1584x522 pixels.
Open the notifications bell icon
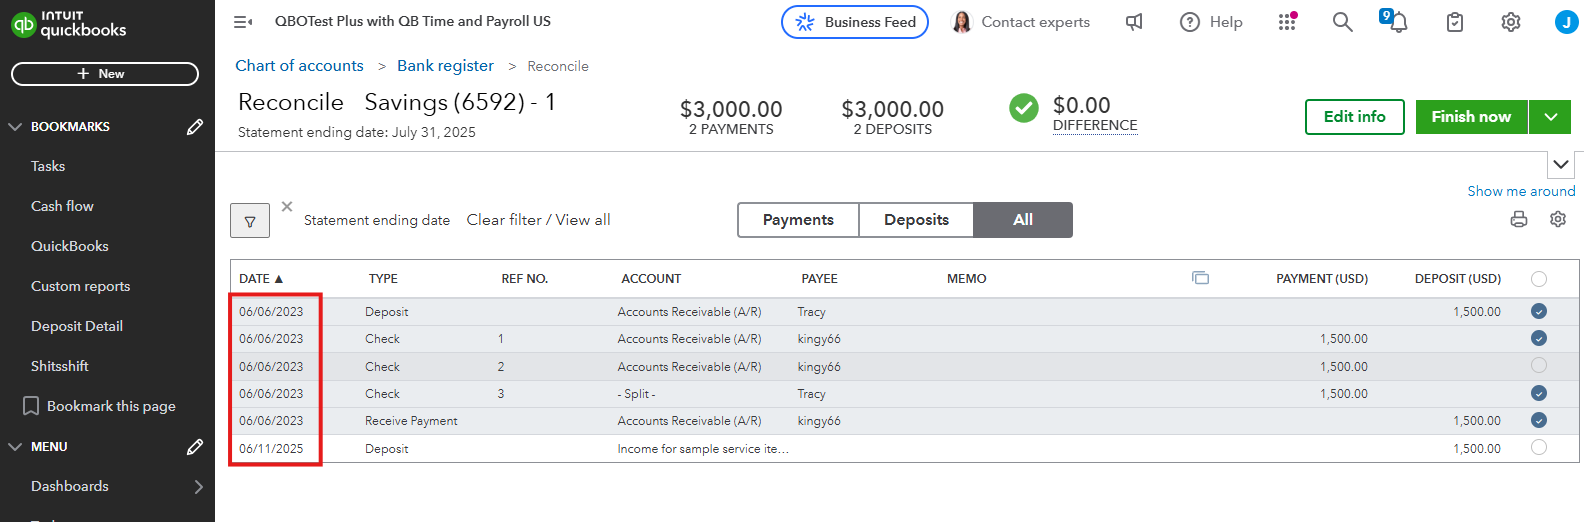pyautogui.click(x=1397, y=21)
